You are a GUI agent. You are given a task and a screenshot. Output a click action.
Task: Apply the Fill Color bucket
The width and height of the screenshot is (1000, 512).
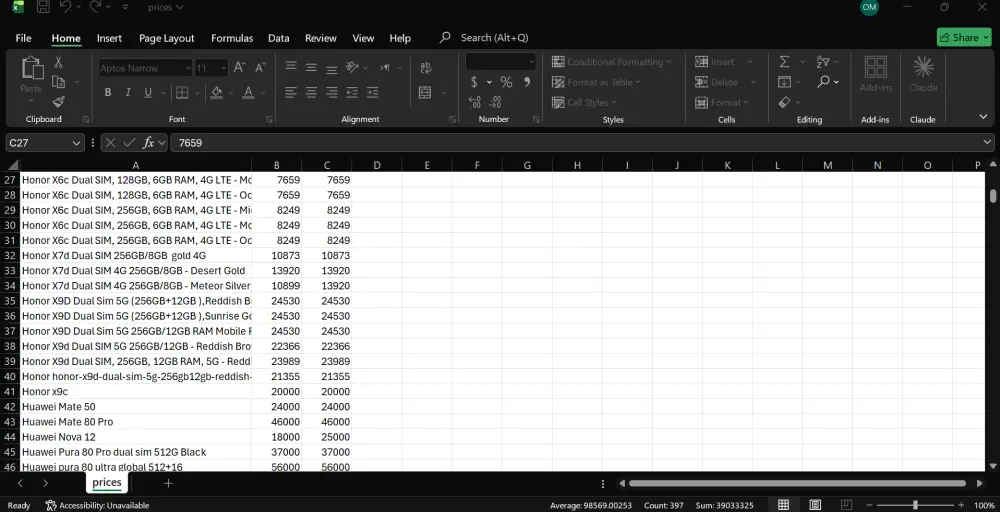click(216, 92)
